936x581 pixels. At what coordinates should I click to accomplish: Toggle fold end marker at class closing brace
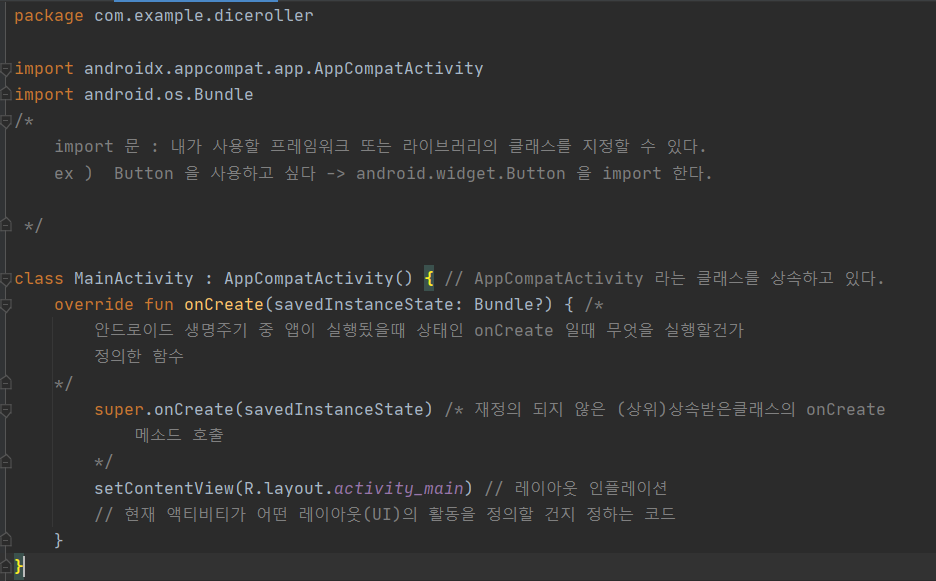click(6, 566)
